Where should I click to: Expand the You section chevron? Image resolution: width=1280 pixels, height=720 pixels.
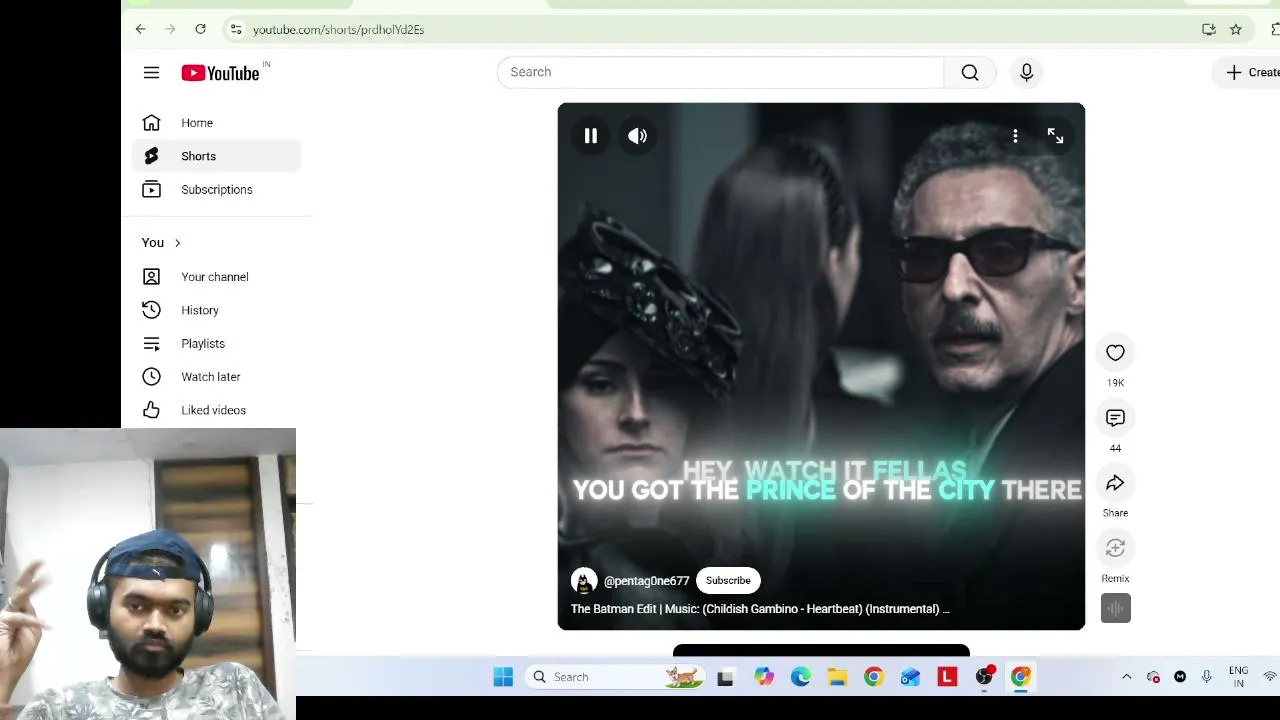point(177,243)
